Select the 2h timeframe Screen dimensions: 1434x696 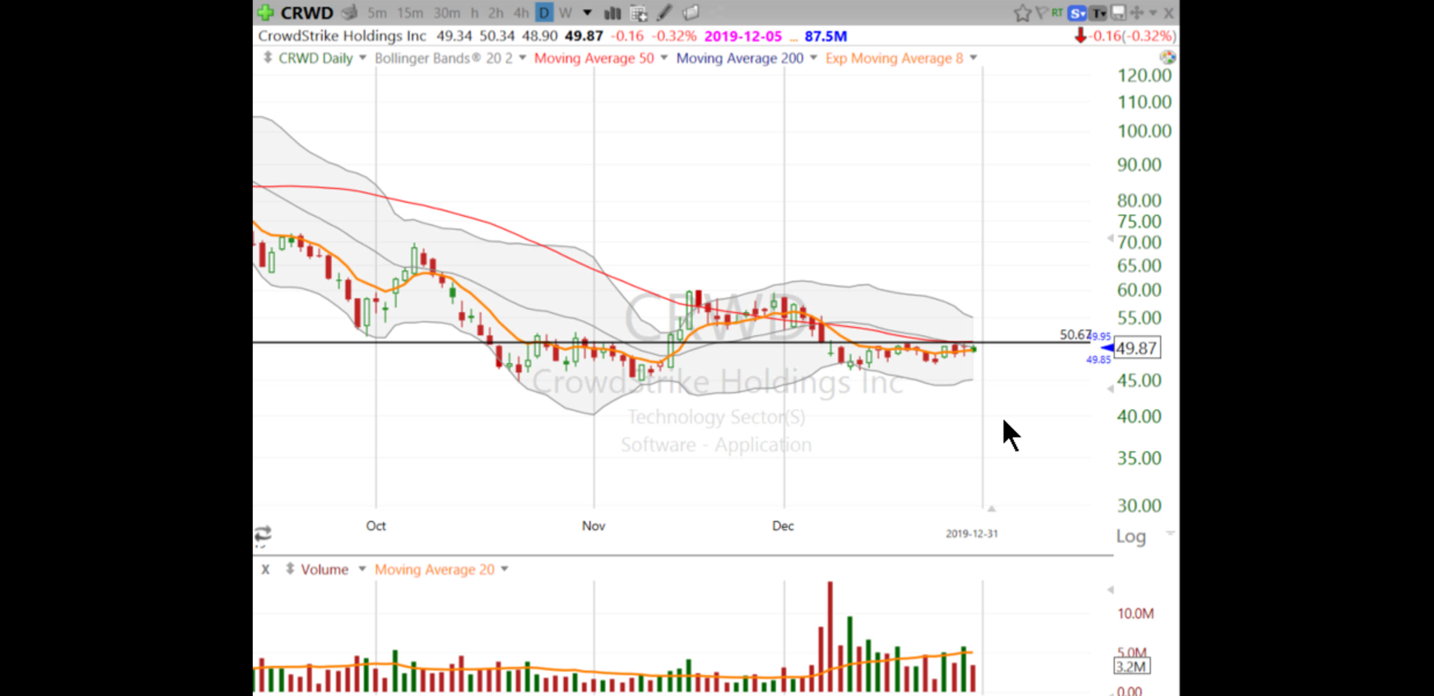tap(496, 13)
